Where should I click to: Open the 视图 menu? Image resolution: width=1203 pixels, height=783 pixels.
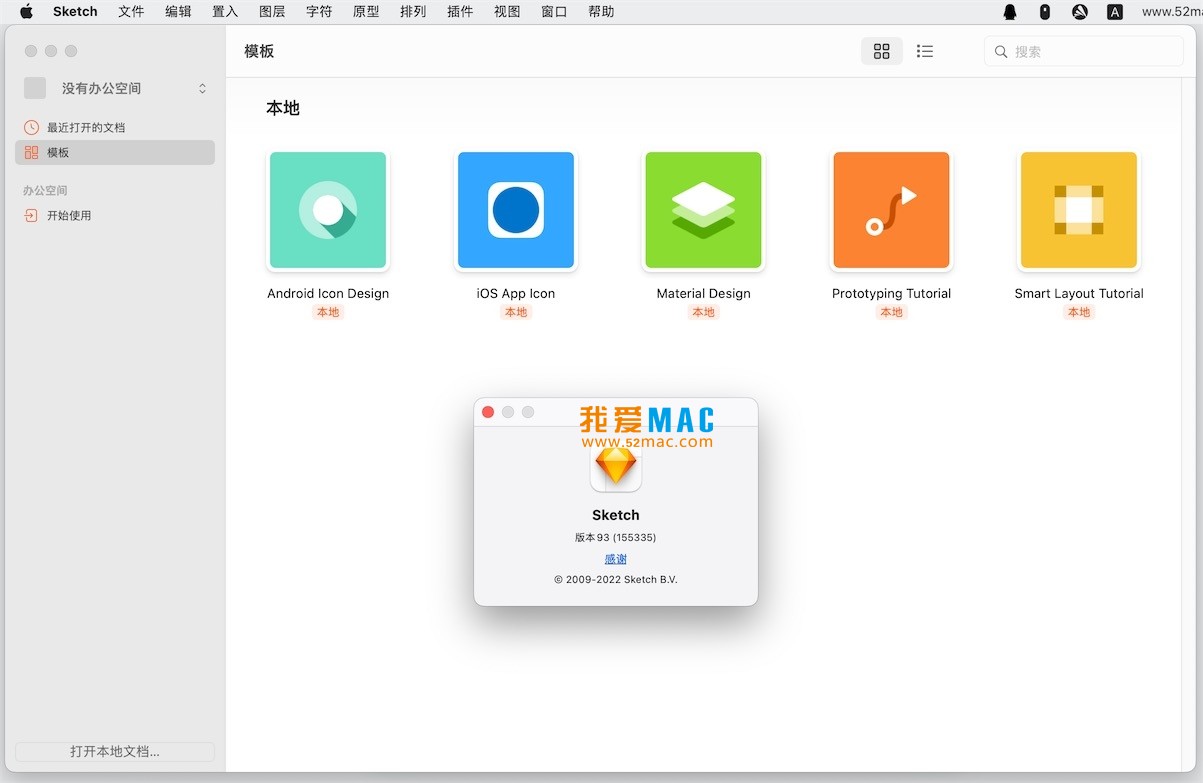pyautogui.click(x=507, y=12)
